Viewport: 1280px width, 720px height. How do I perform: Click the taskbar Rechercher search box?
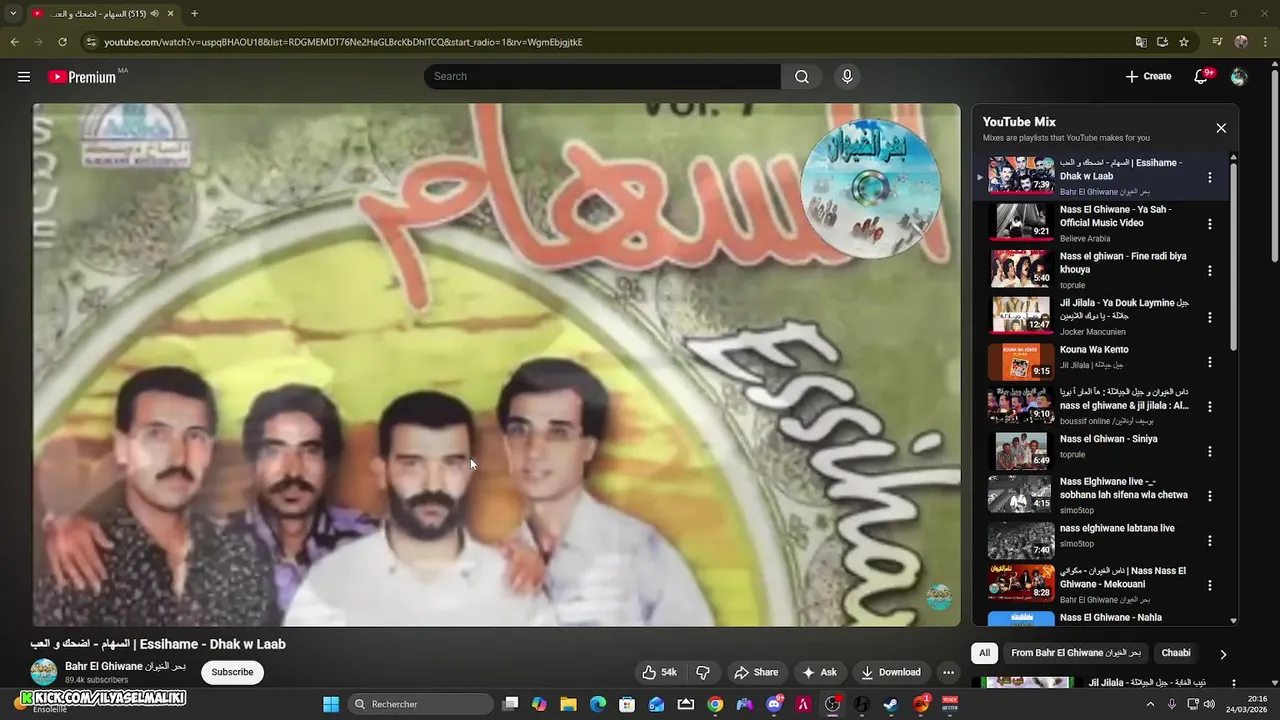click(422, 704)
